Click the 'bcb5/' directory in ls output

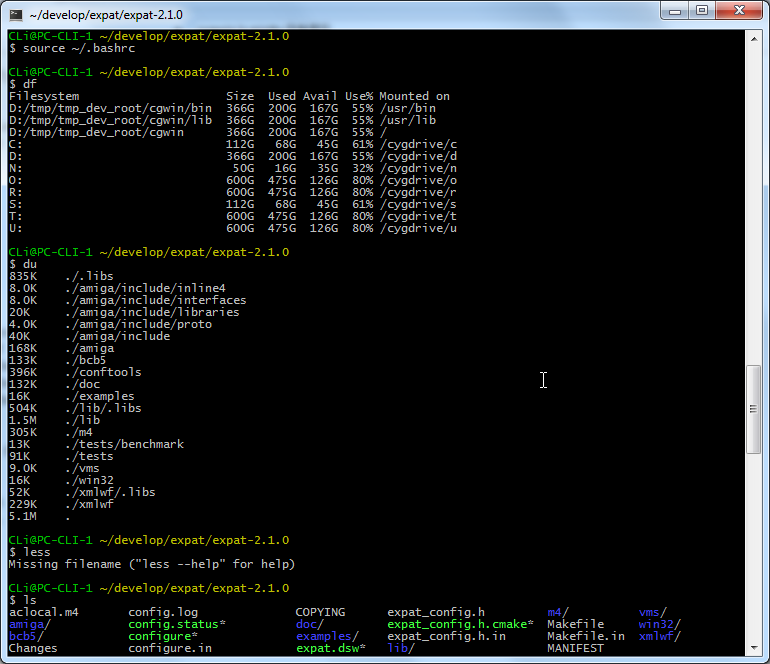[x=27, y=636]
